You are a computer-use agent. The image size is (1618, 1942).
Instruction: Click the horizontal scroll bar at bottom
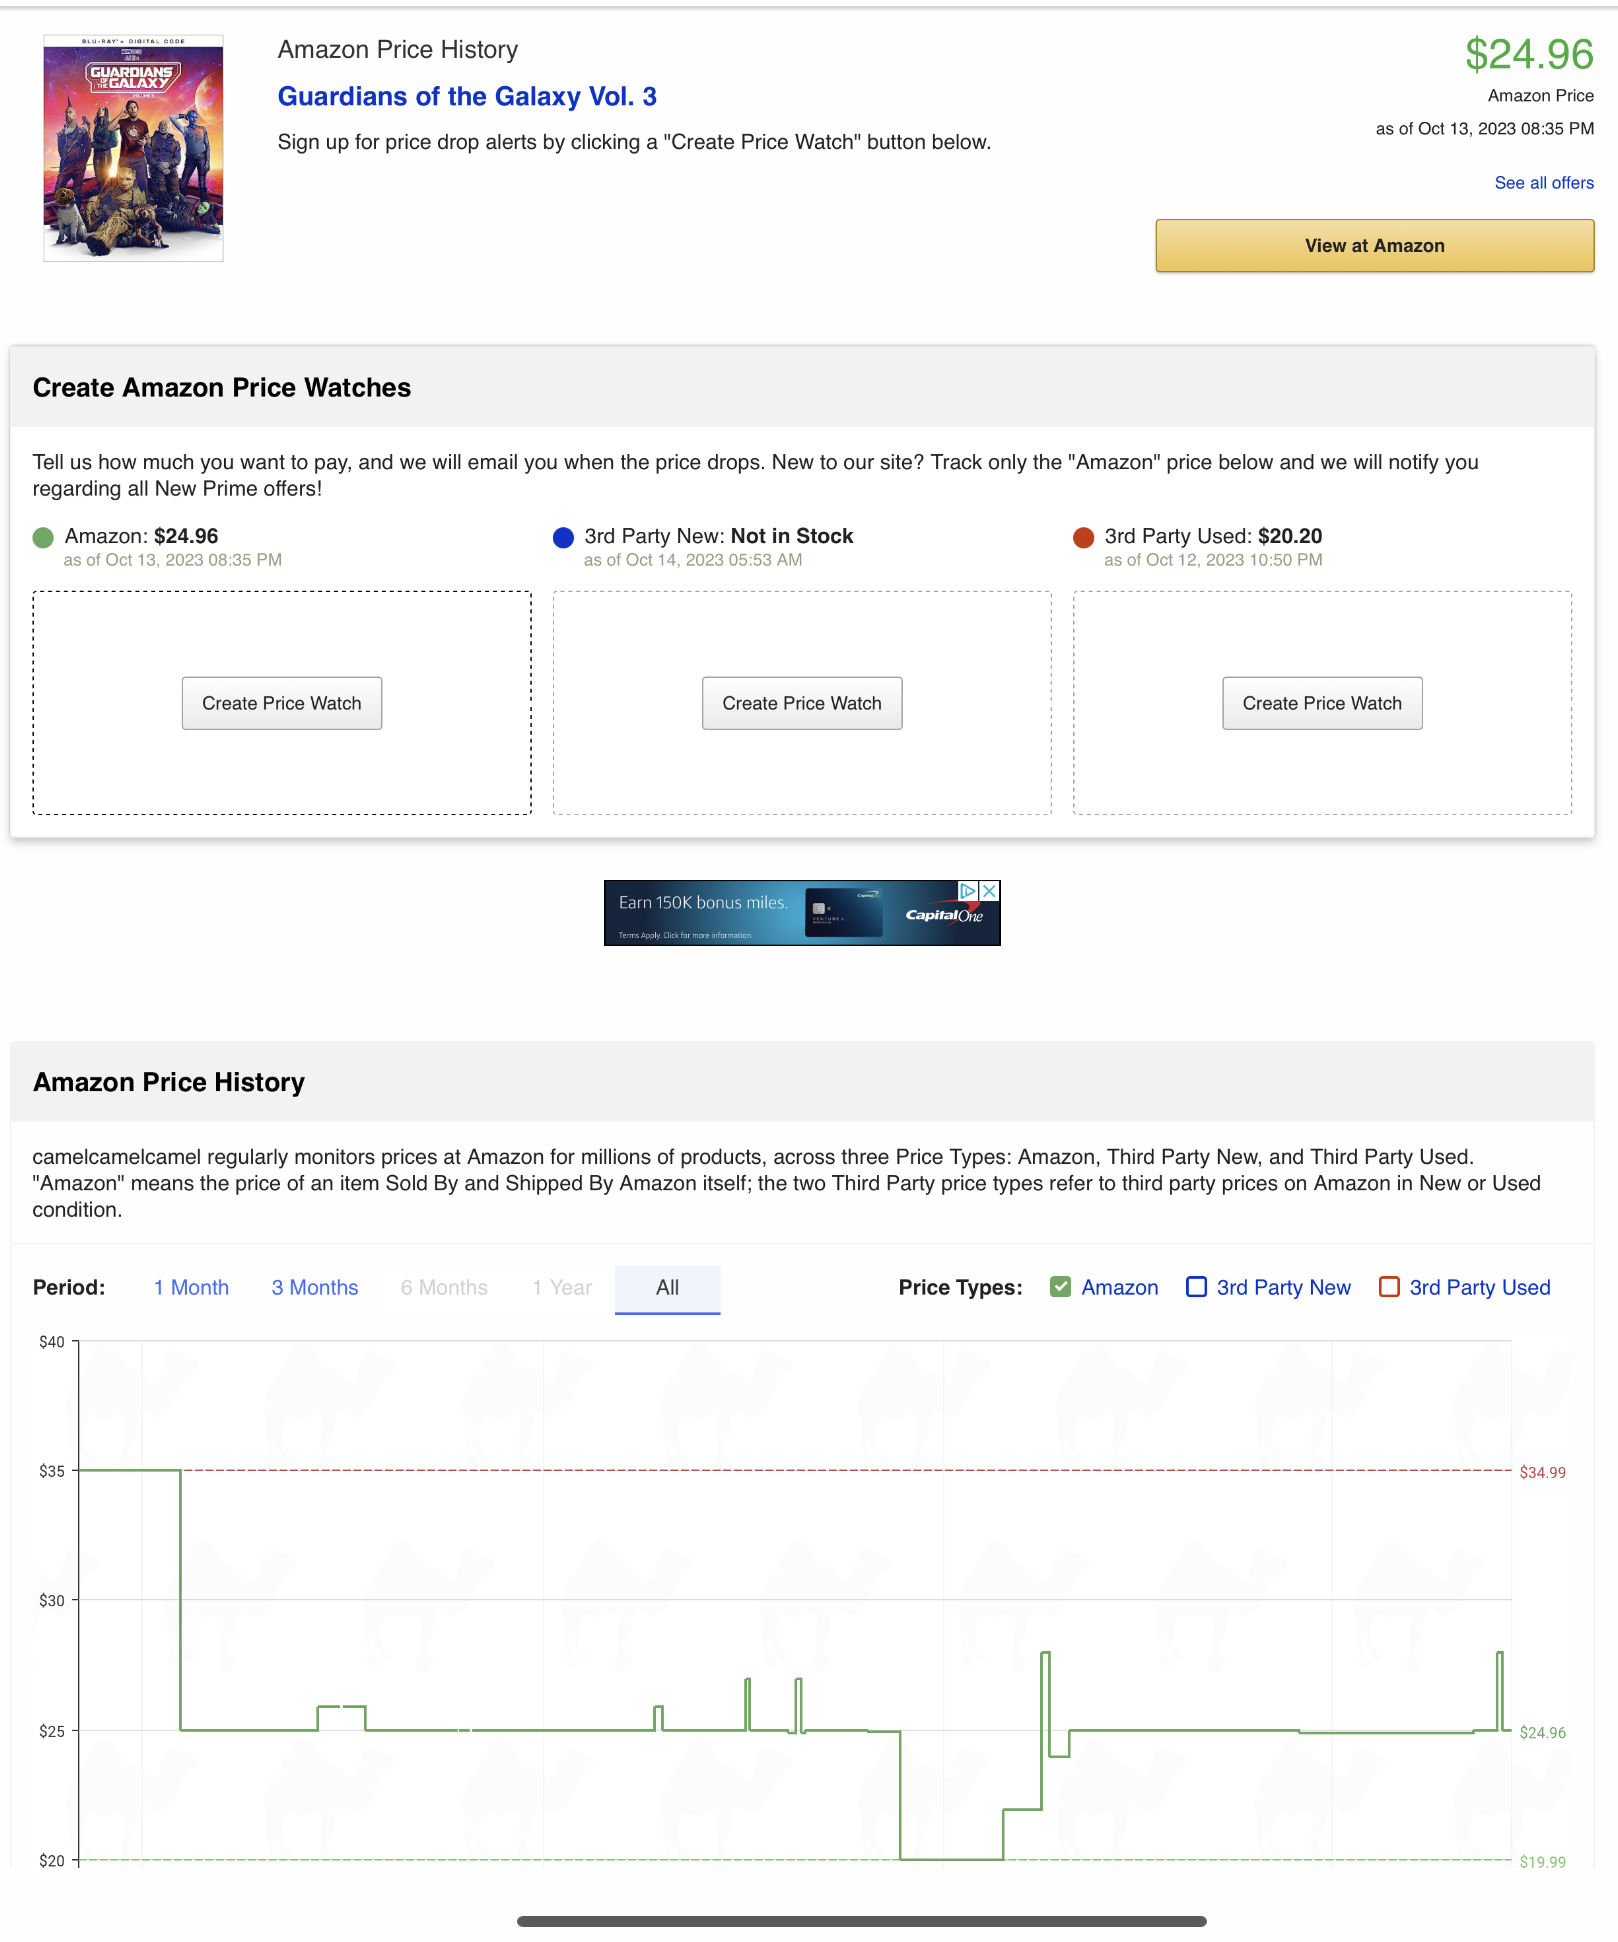click(x=861, y=1921)
